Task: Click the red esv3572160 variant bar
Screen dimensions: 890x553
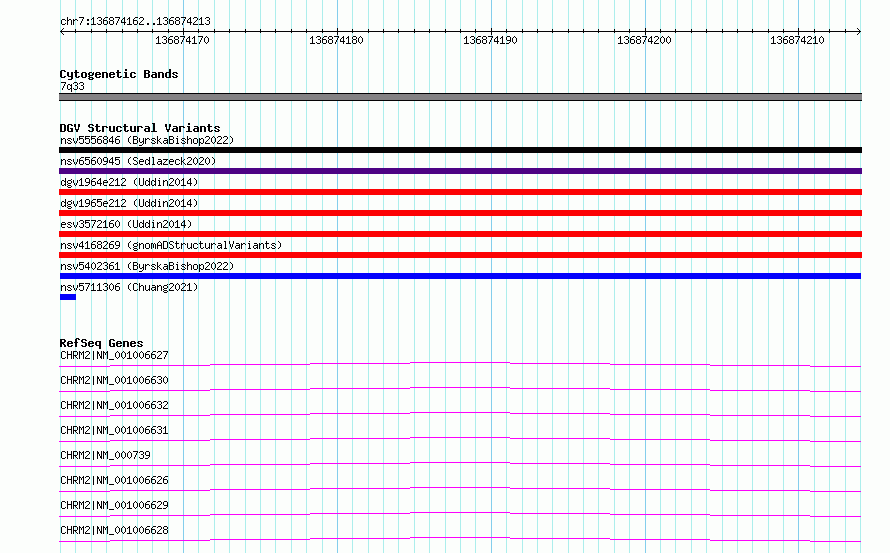Action: tap(460, 234)
